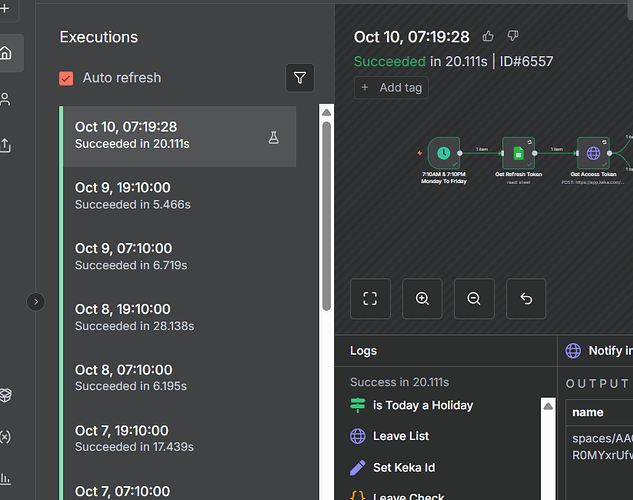633x500 pixels.
Task: Open the 'is Today a Holiday' log entry
Action: (x=422, y=405)
